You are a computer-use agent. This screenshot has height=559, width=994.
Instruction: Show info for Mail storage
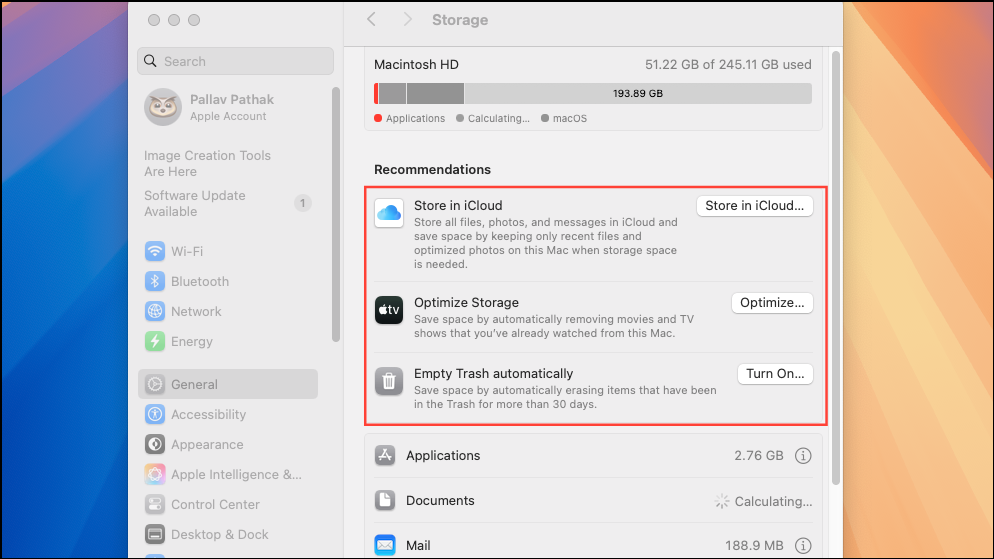[803, 546]
